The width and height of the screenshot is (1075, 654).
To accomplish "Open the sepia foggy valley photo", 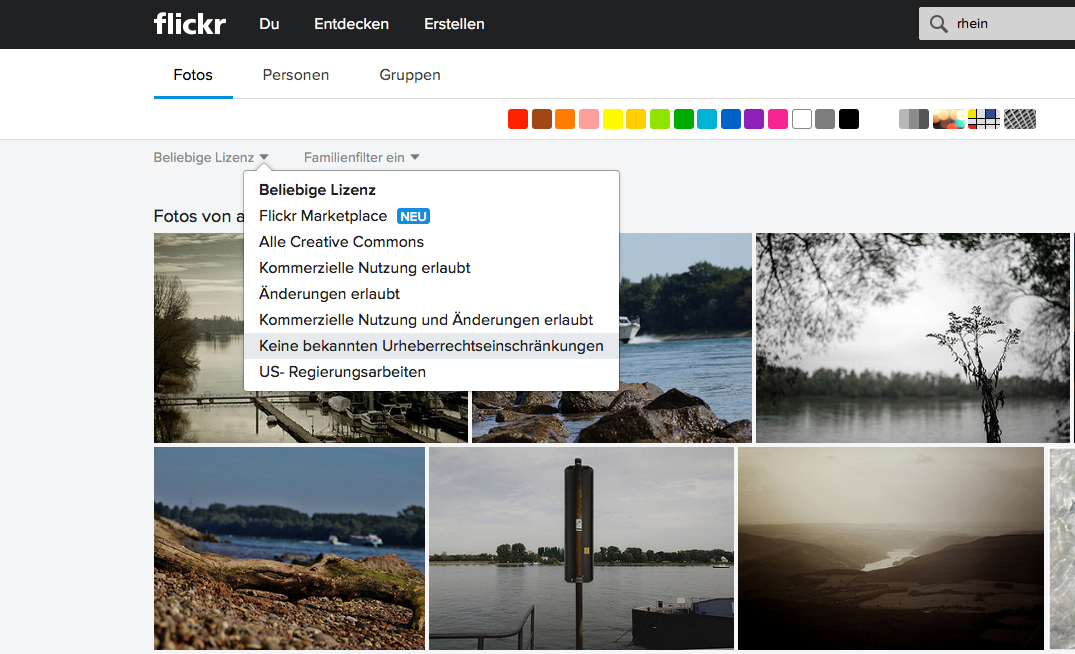I will click(891, 548).
